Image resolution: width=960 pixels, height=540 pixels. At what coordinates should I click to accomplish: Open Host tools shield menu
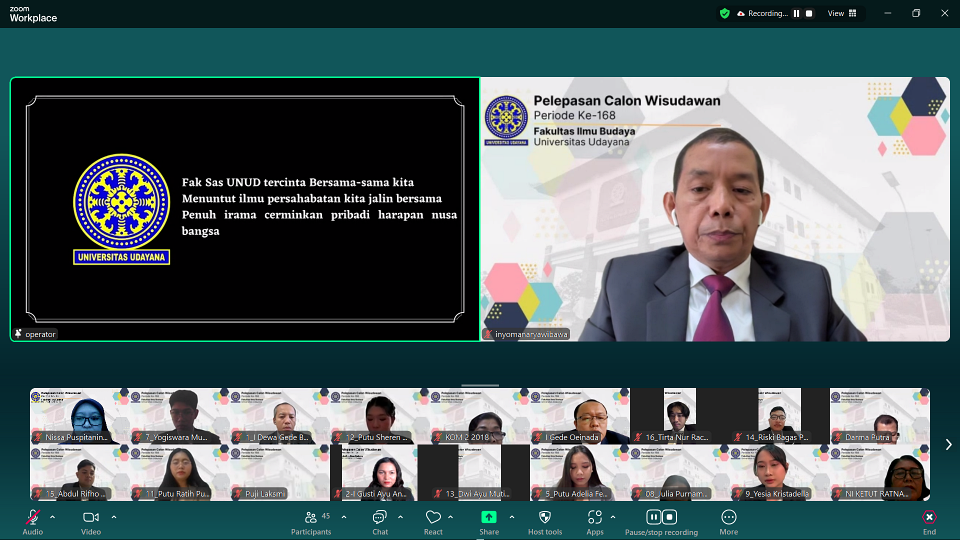click(x=545, y=522)
